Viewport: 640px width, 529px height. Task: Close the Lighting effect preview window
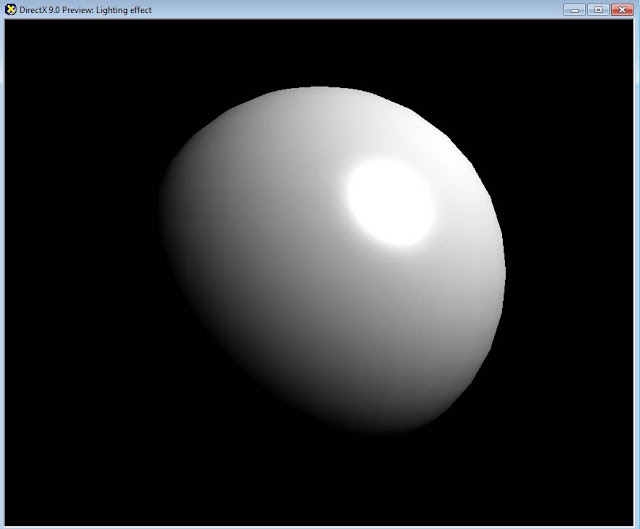click(x=622, y=10)
